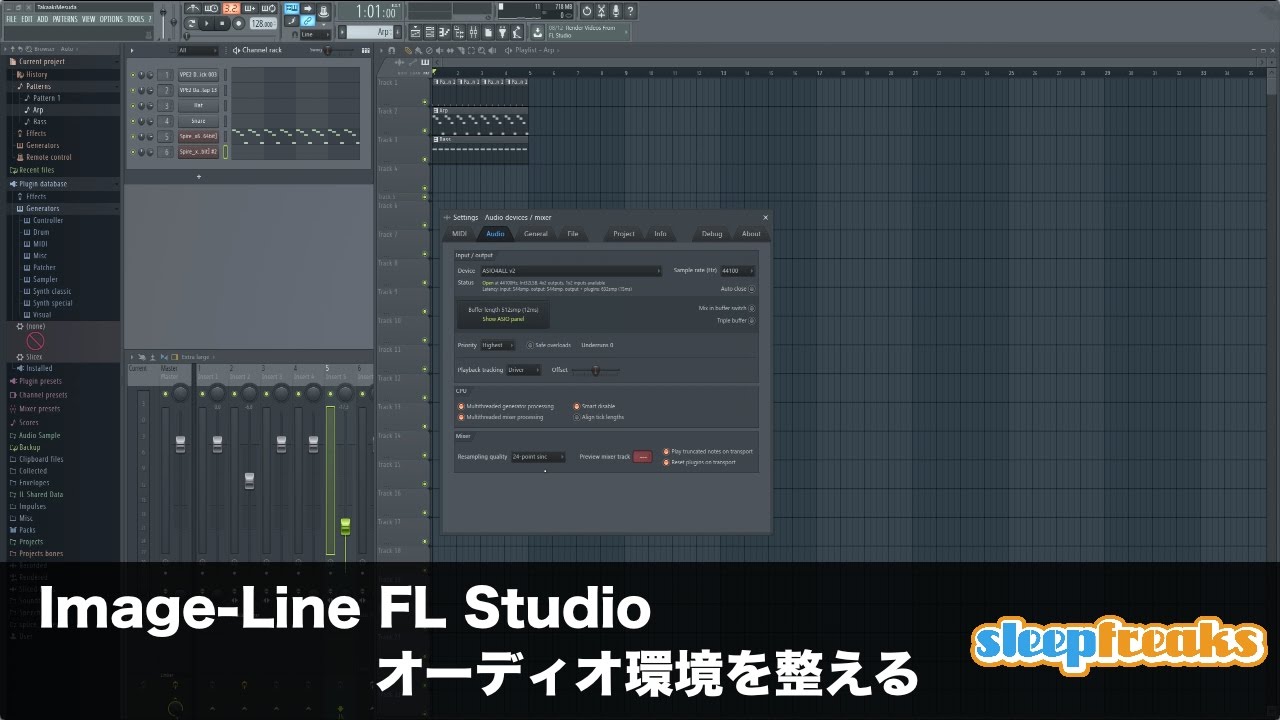Open the PATTERNS menu
Screen dimensions: 1280x720
click(x=65, y=19)
